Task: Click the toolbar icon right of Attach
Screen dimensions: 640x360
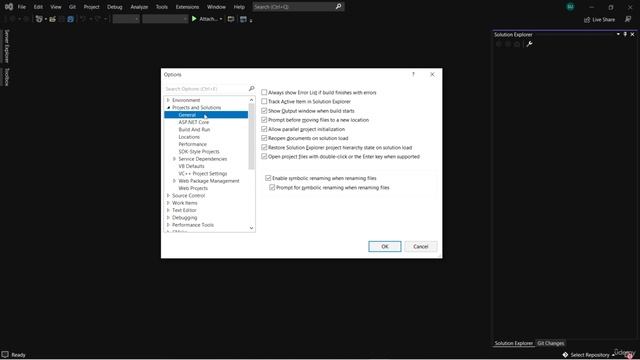Action: coord(231,19)
